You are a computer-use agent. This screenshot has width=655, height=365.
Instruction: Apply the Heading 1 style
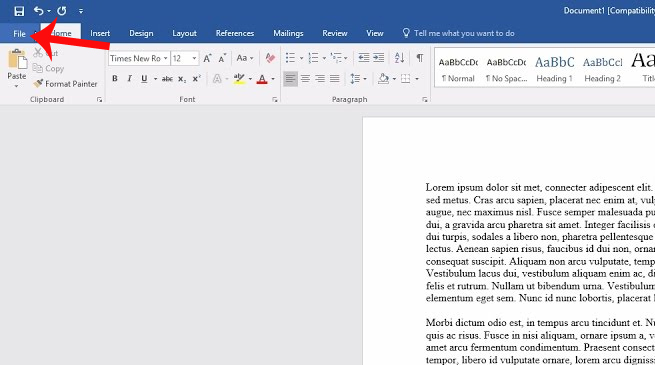click(554, 69)
